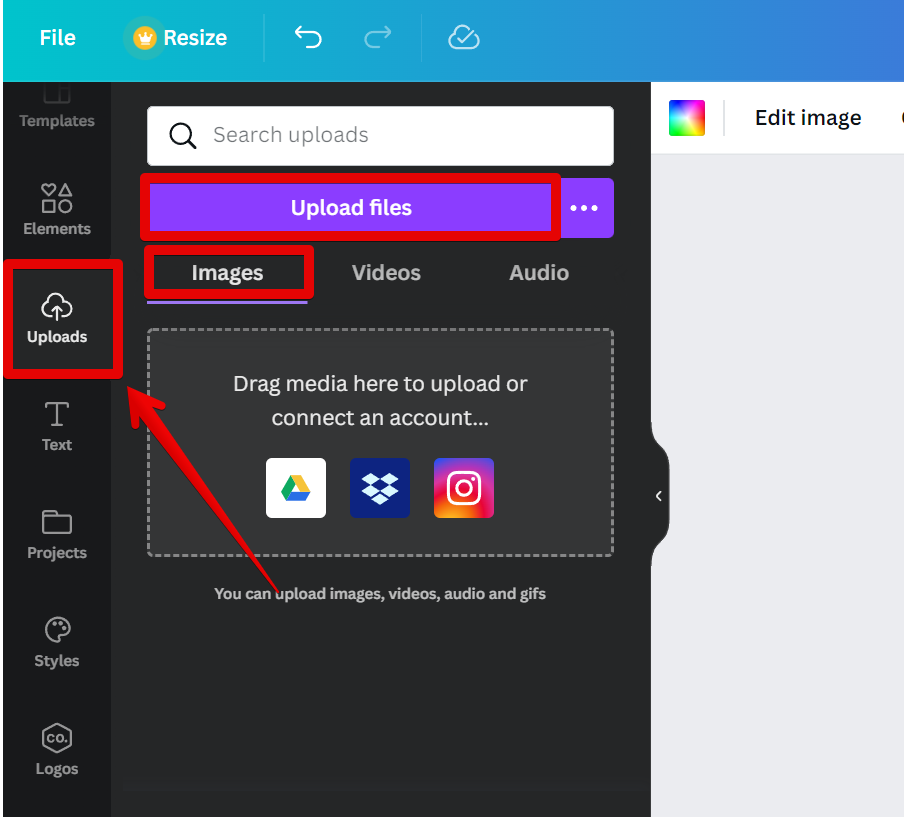This screenshot has height=817, width=904.
Task: Open the Styles sidebar panel
Action: [56, 643]
